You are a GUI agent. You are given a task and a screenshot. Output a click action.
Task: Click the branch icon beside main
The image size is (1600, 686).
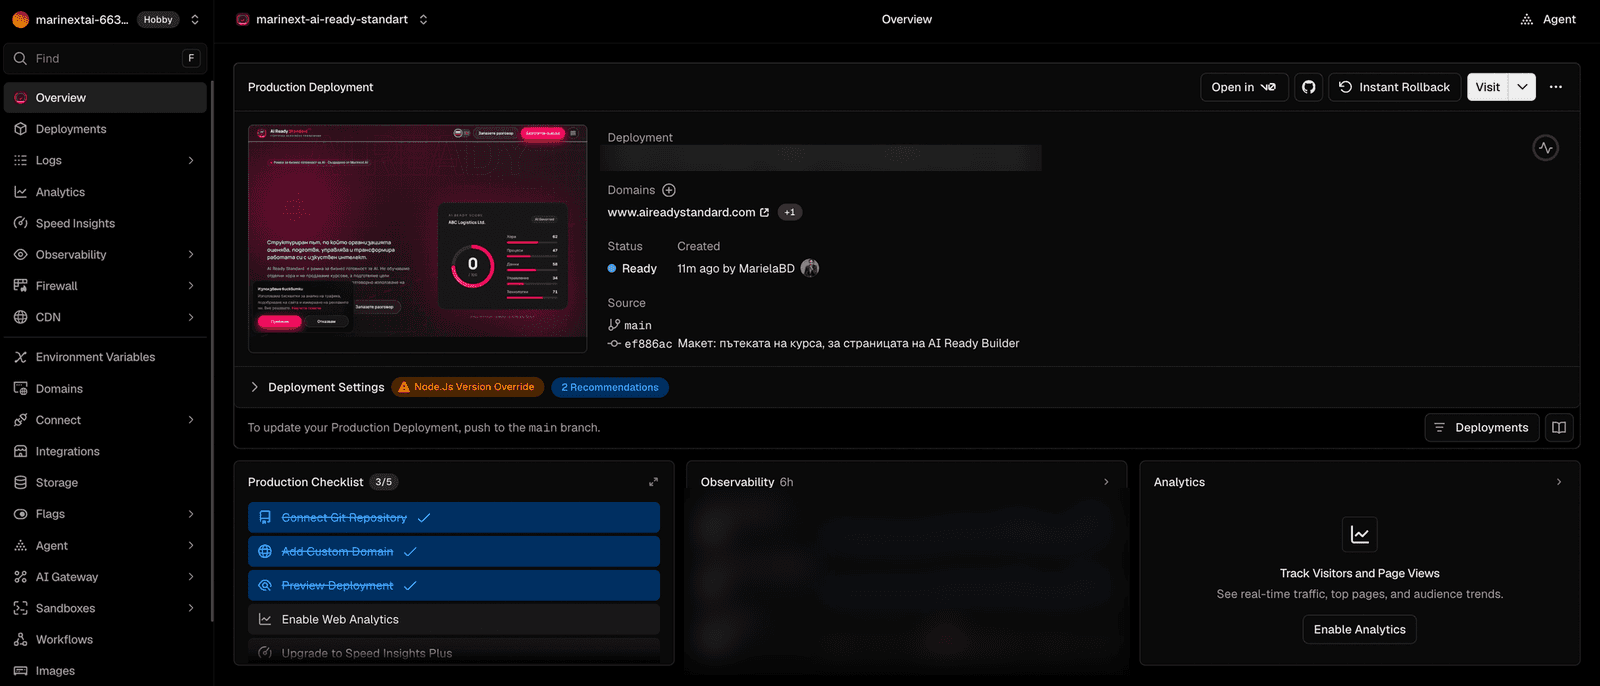tap(614, 325)
